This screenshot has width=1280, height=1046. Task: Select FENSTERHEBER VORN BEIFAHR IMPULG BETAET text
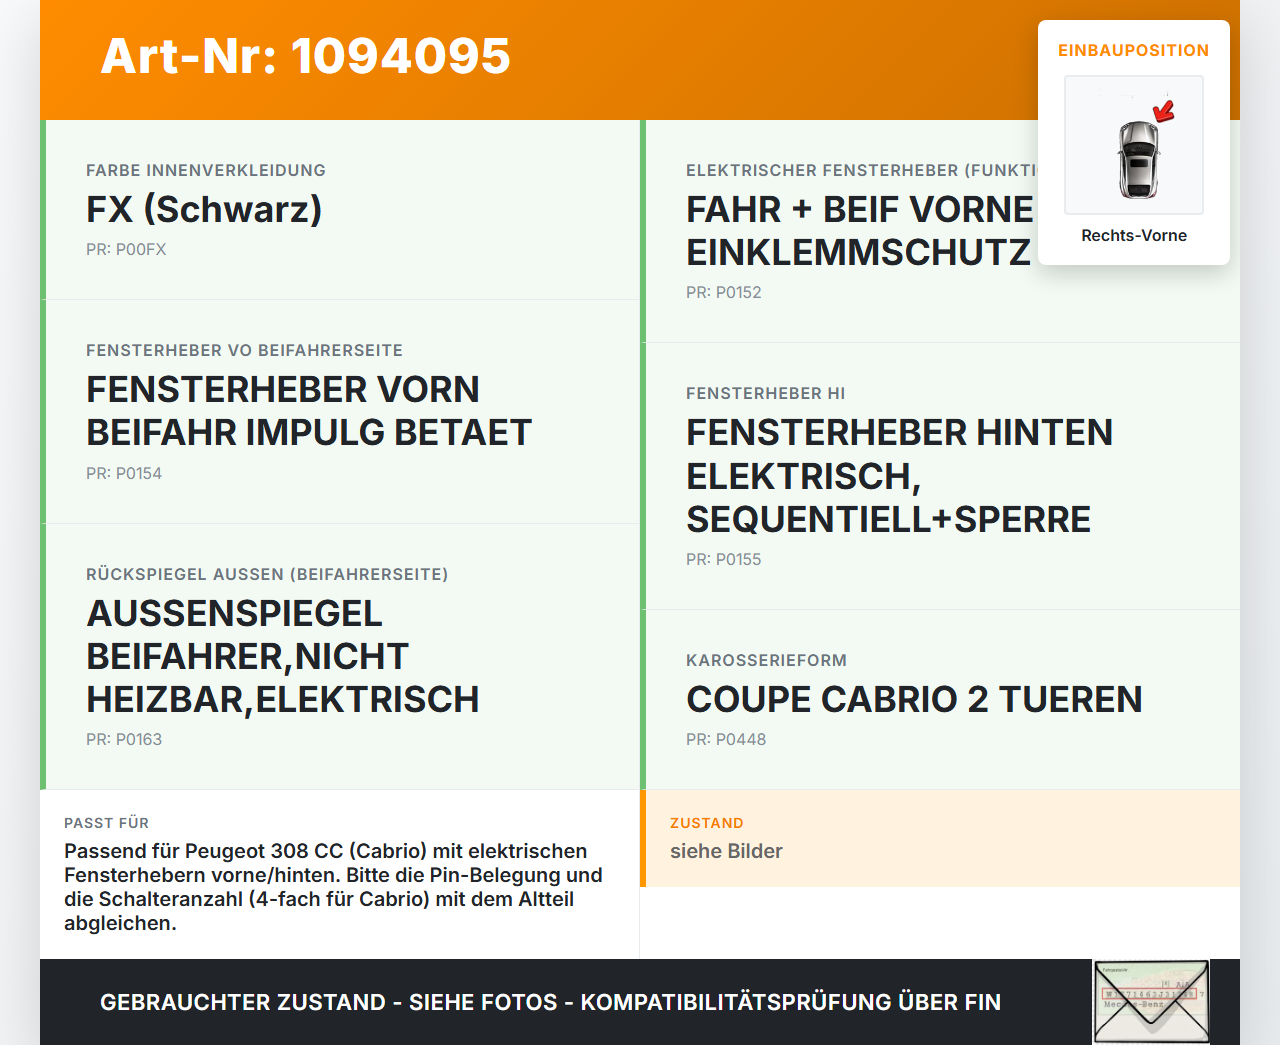point(309,411)
